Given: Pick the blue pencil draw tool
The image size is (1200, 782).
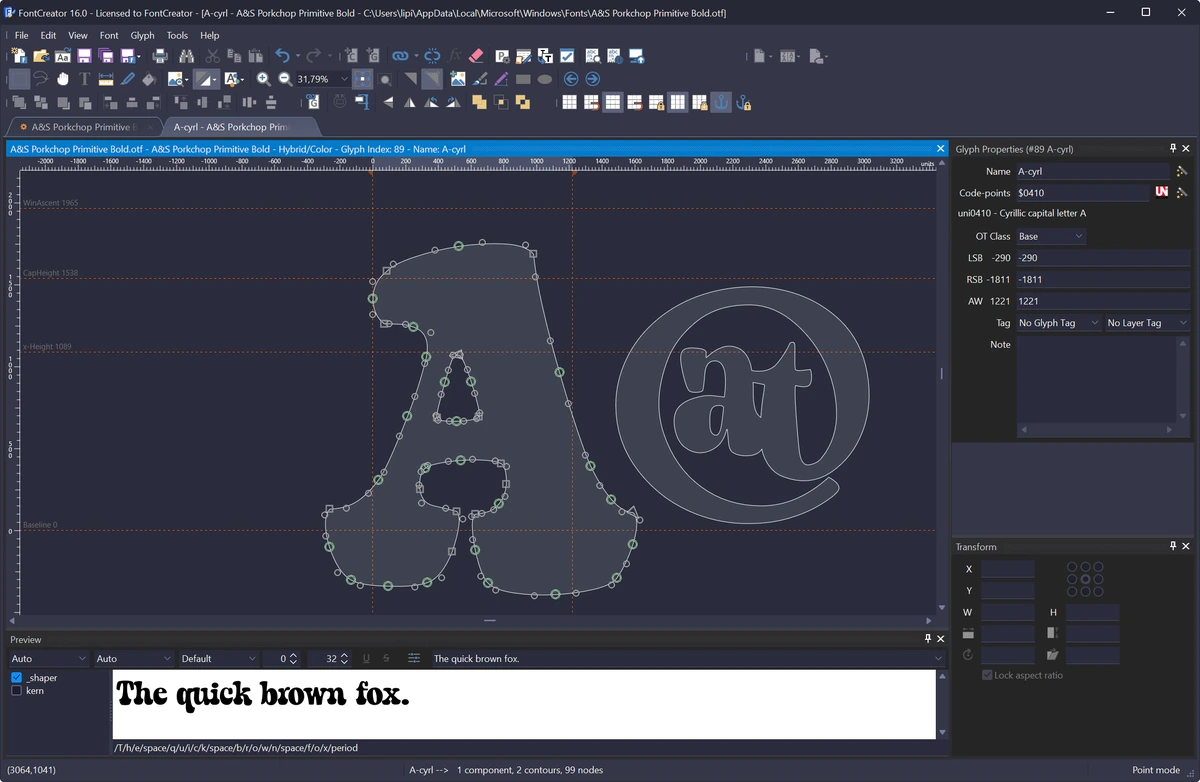Looking at the screenshot, I should pos(128,79).
